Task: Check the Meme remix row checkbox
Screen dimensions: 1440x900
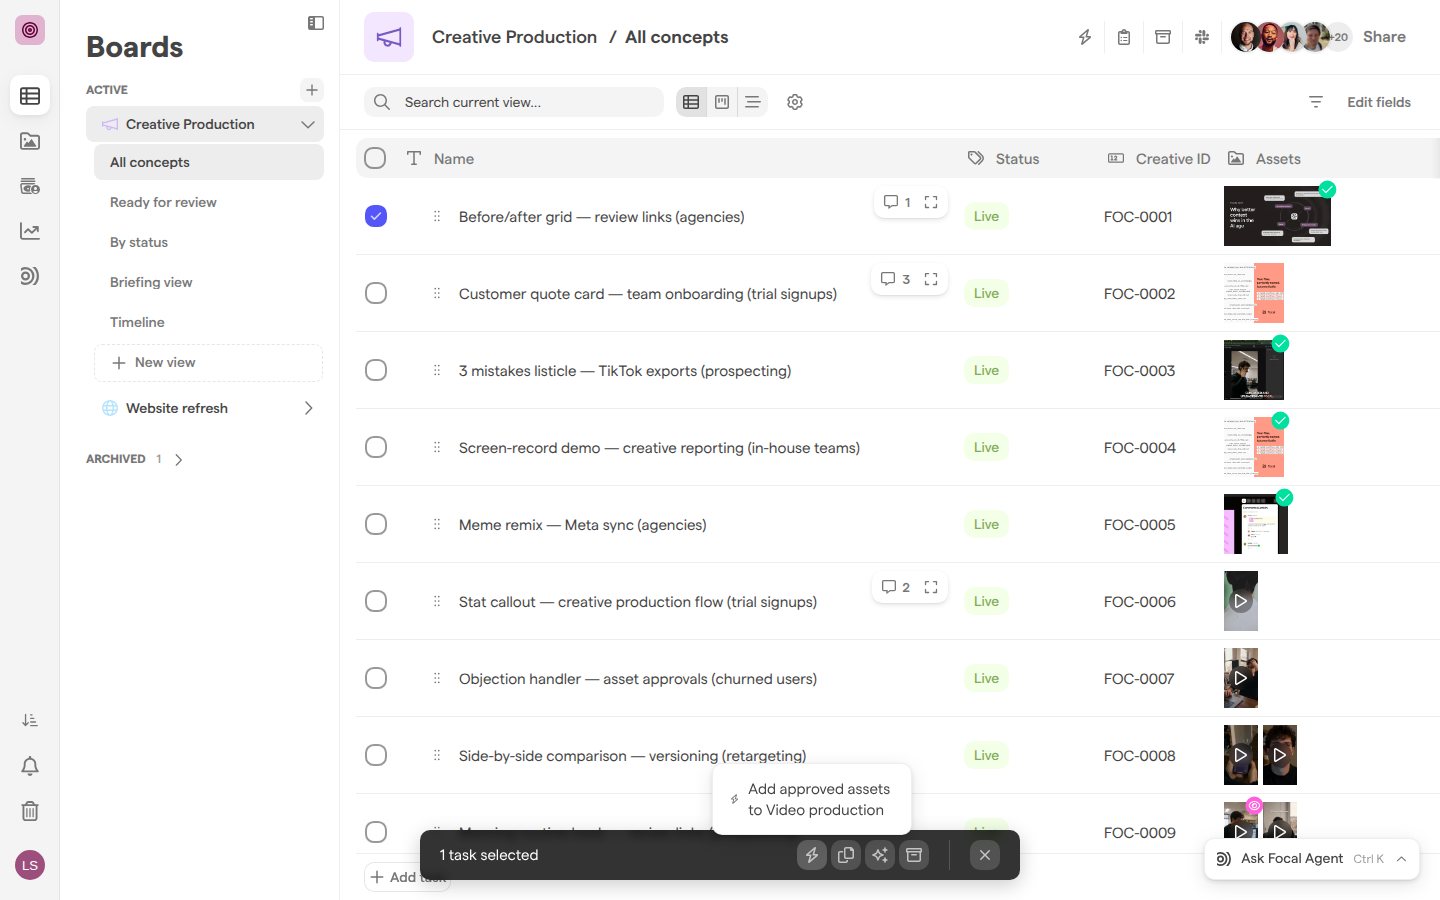Action: (x=376, y=524)
